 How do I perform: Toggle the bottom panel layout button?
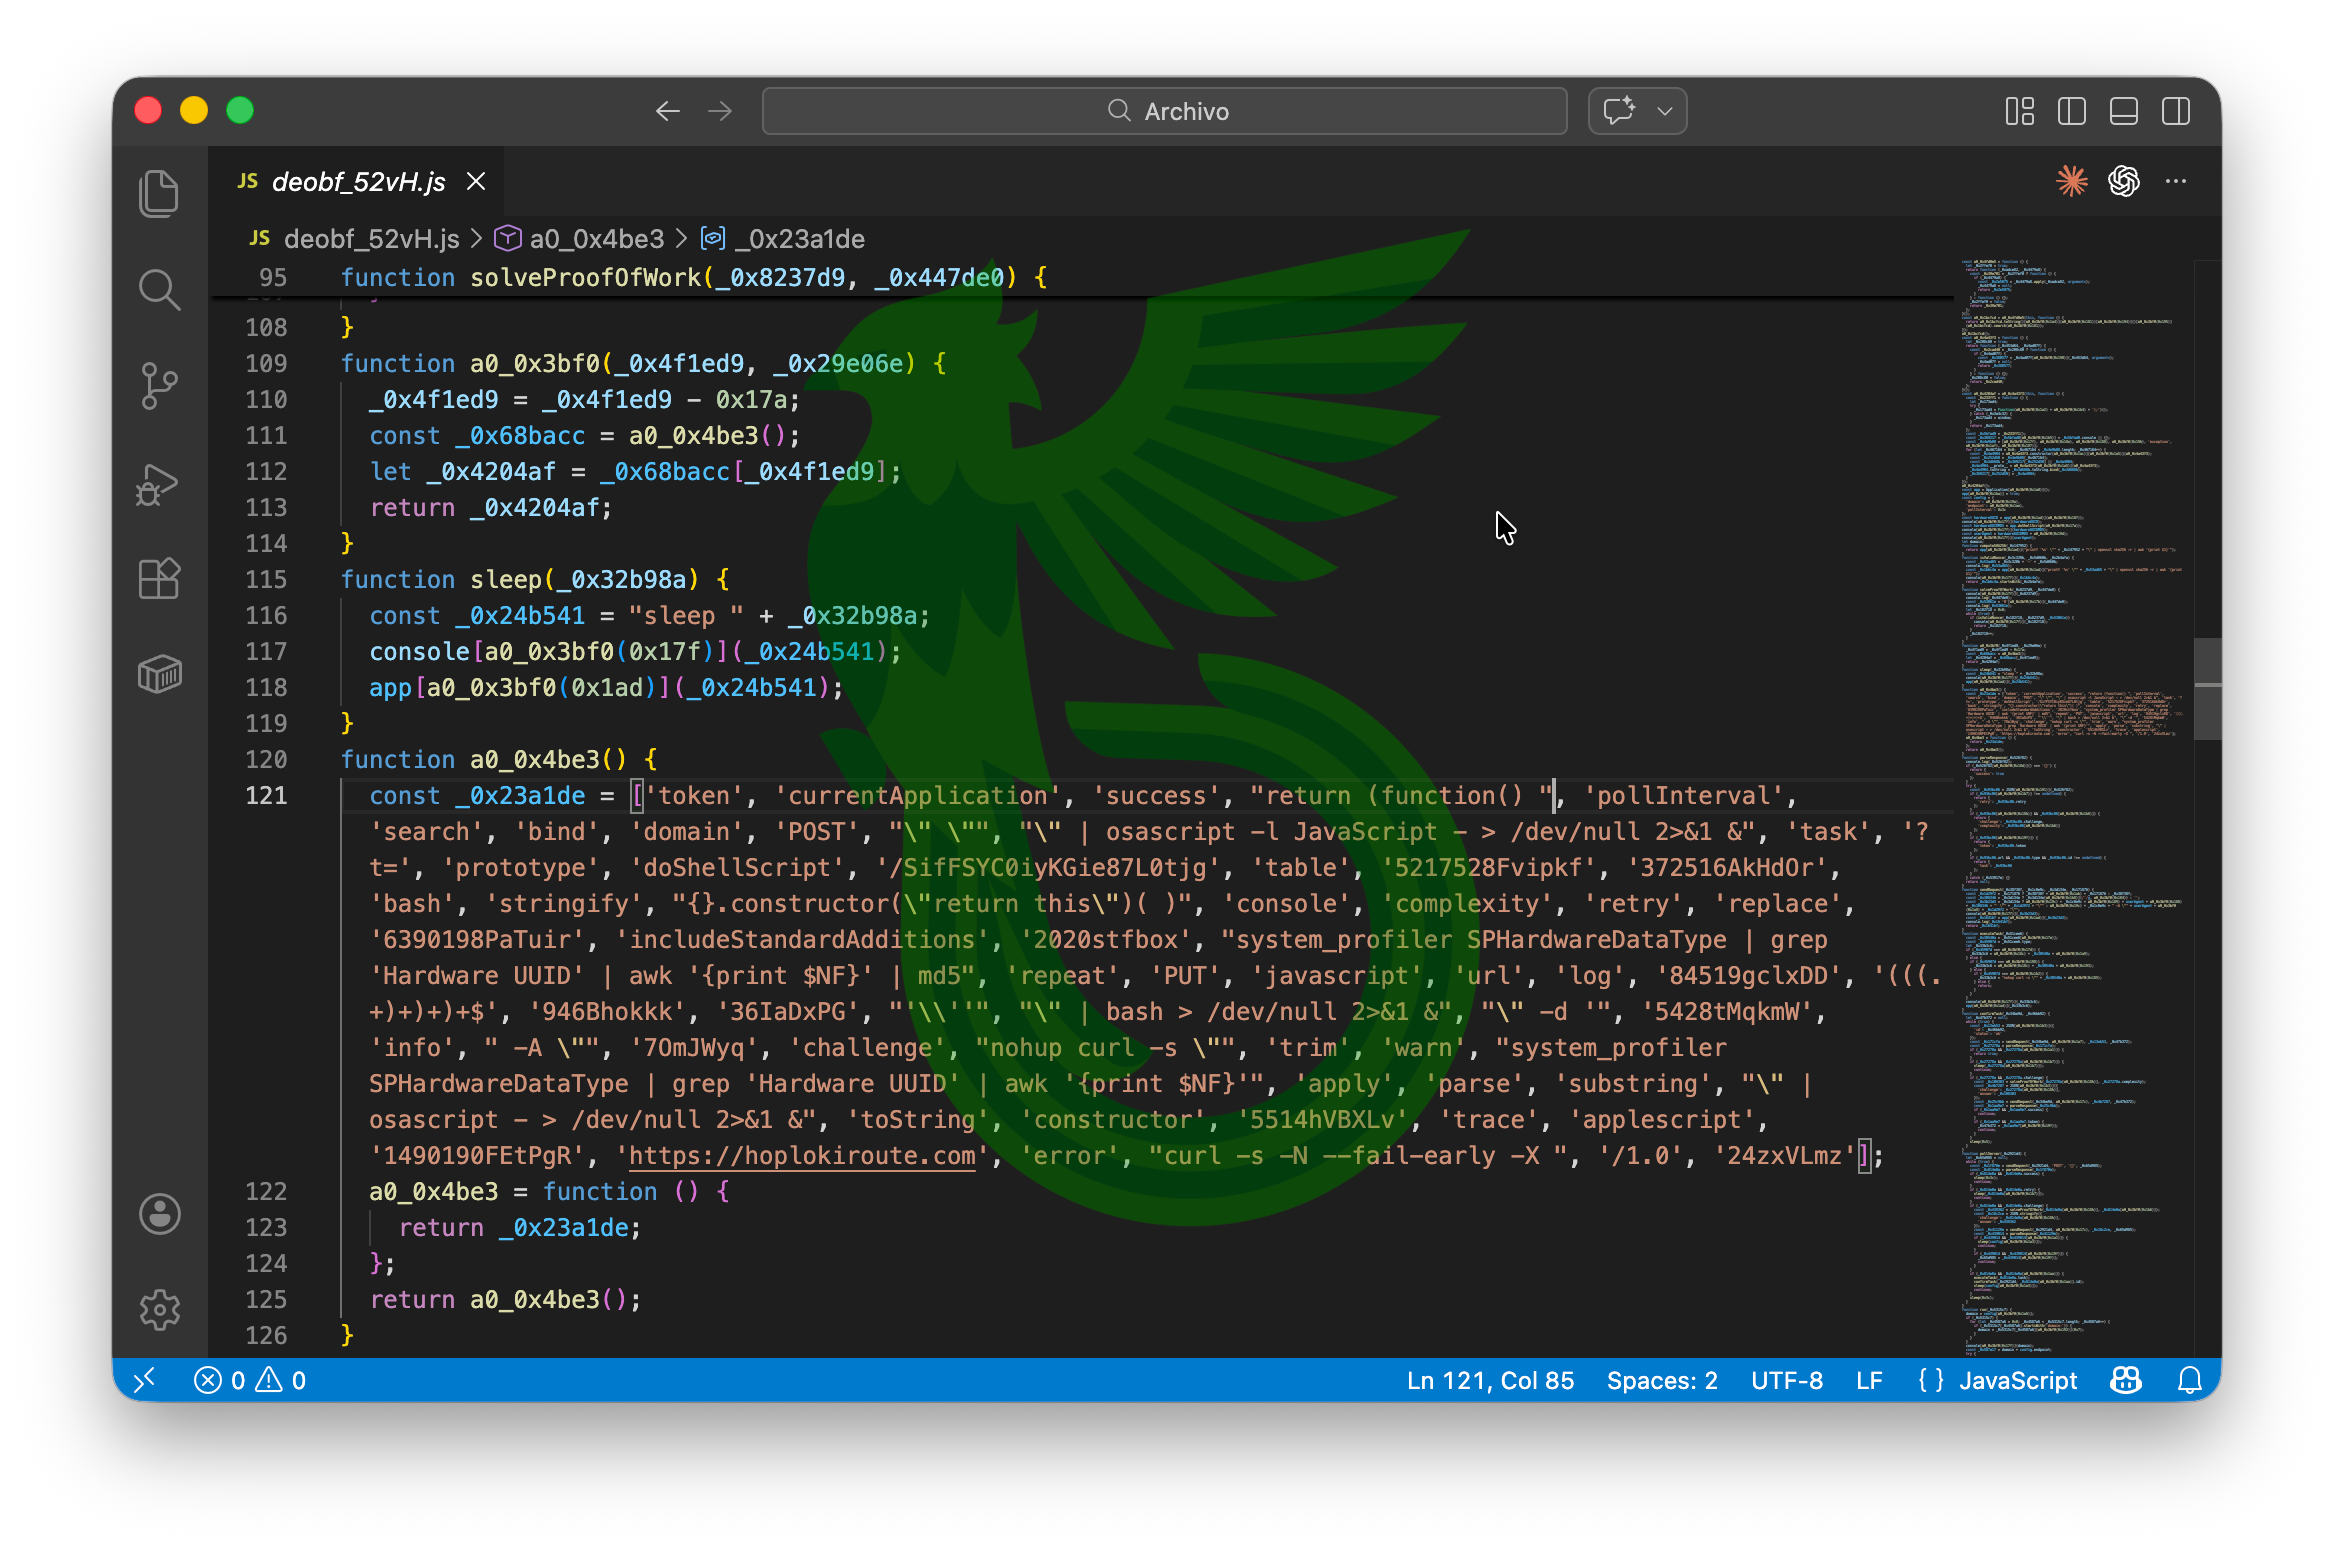click(2123, 111)
